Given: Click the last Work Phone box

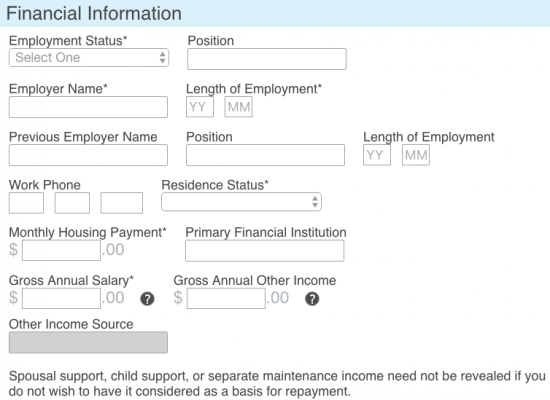Looking at the screenshot, I should [121, 203].
